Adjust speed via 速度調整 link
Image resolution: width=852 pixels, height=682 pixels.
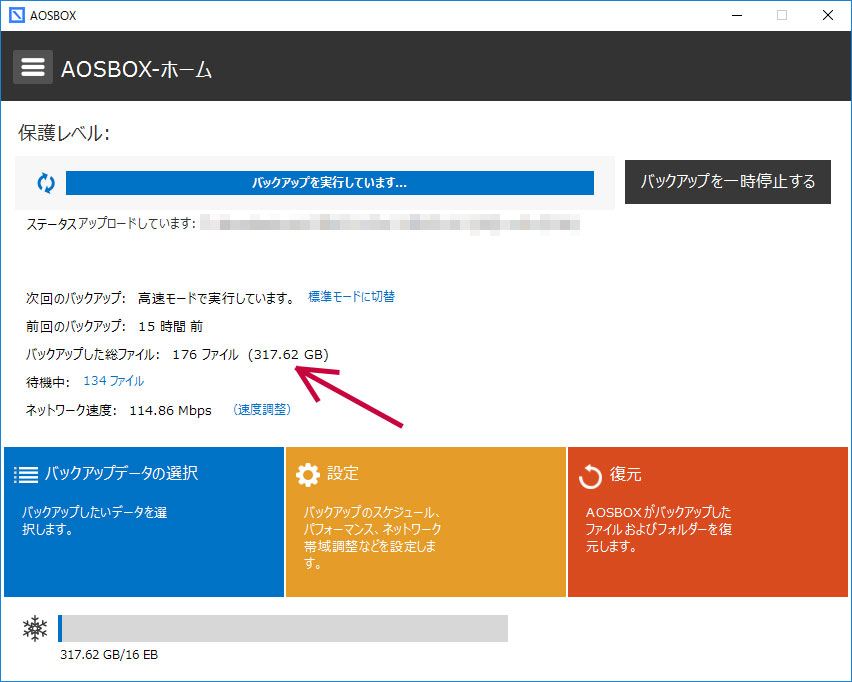pos(262,409)
